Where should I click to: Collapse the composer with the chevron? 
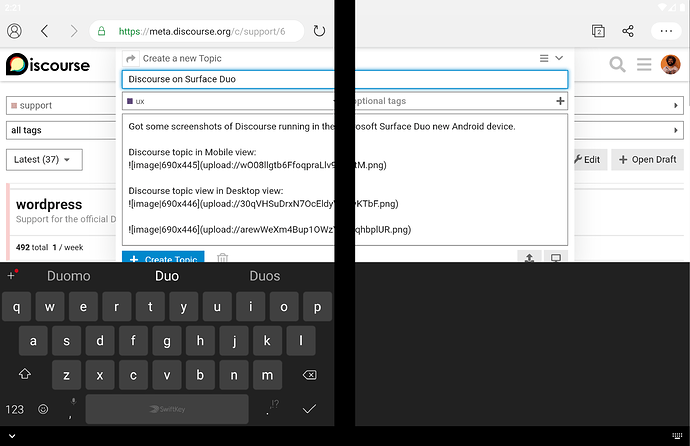(x=559, y=58)
